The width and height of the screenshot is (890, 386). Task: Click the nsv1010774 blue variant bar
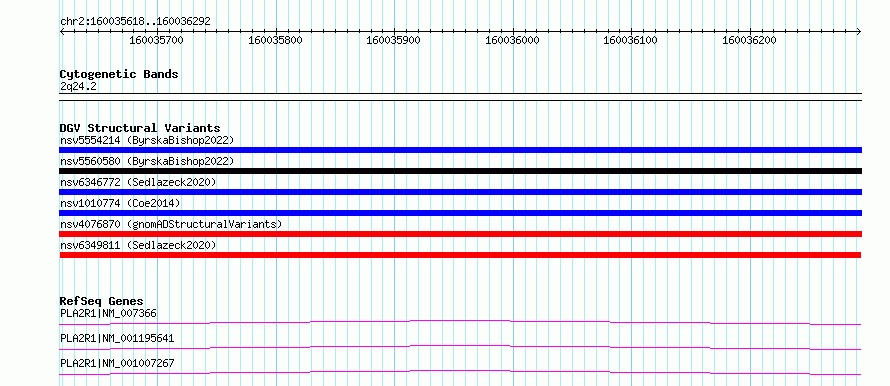click(x=460, y=213)
